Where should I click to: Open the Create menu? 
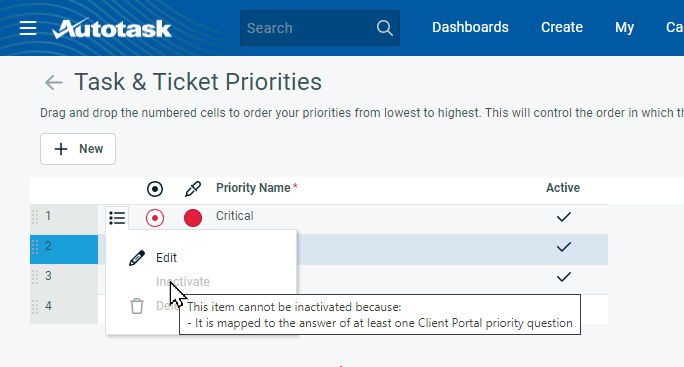tap(562, 27)
